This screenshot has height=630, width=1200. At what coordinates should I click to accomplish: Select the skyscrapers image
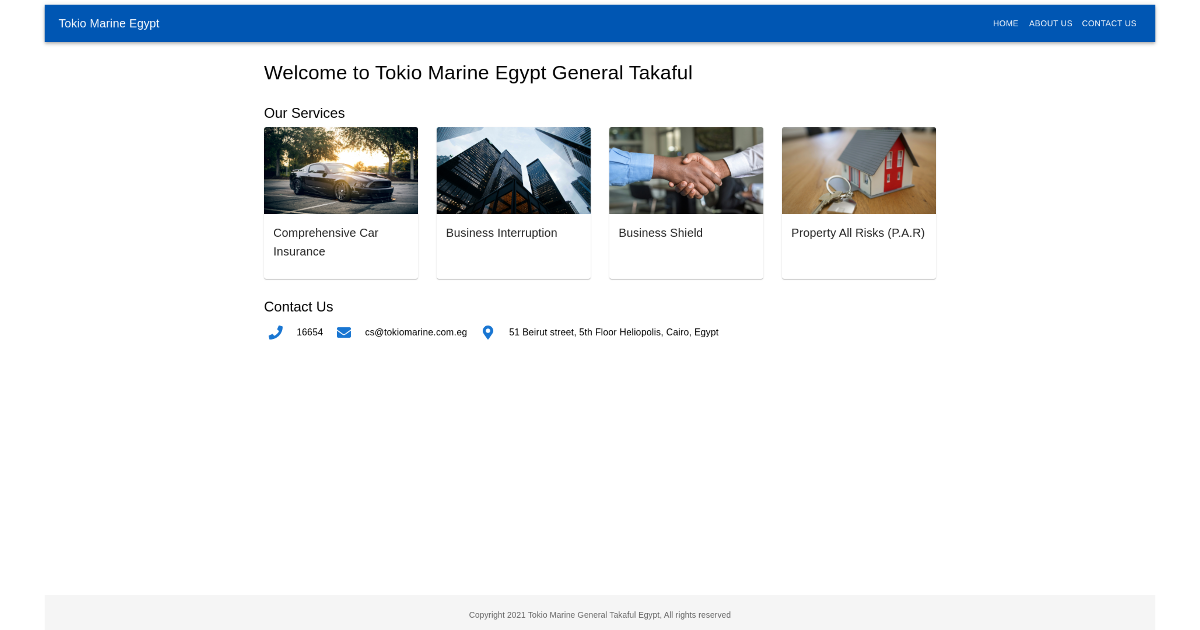[x=513, y=170]
